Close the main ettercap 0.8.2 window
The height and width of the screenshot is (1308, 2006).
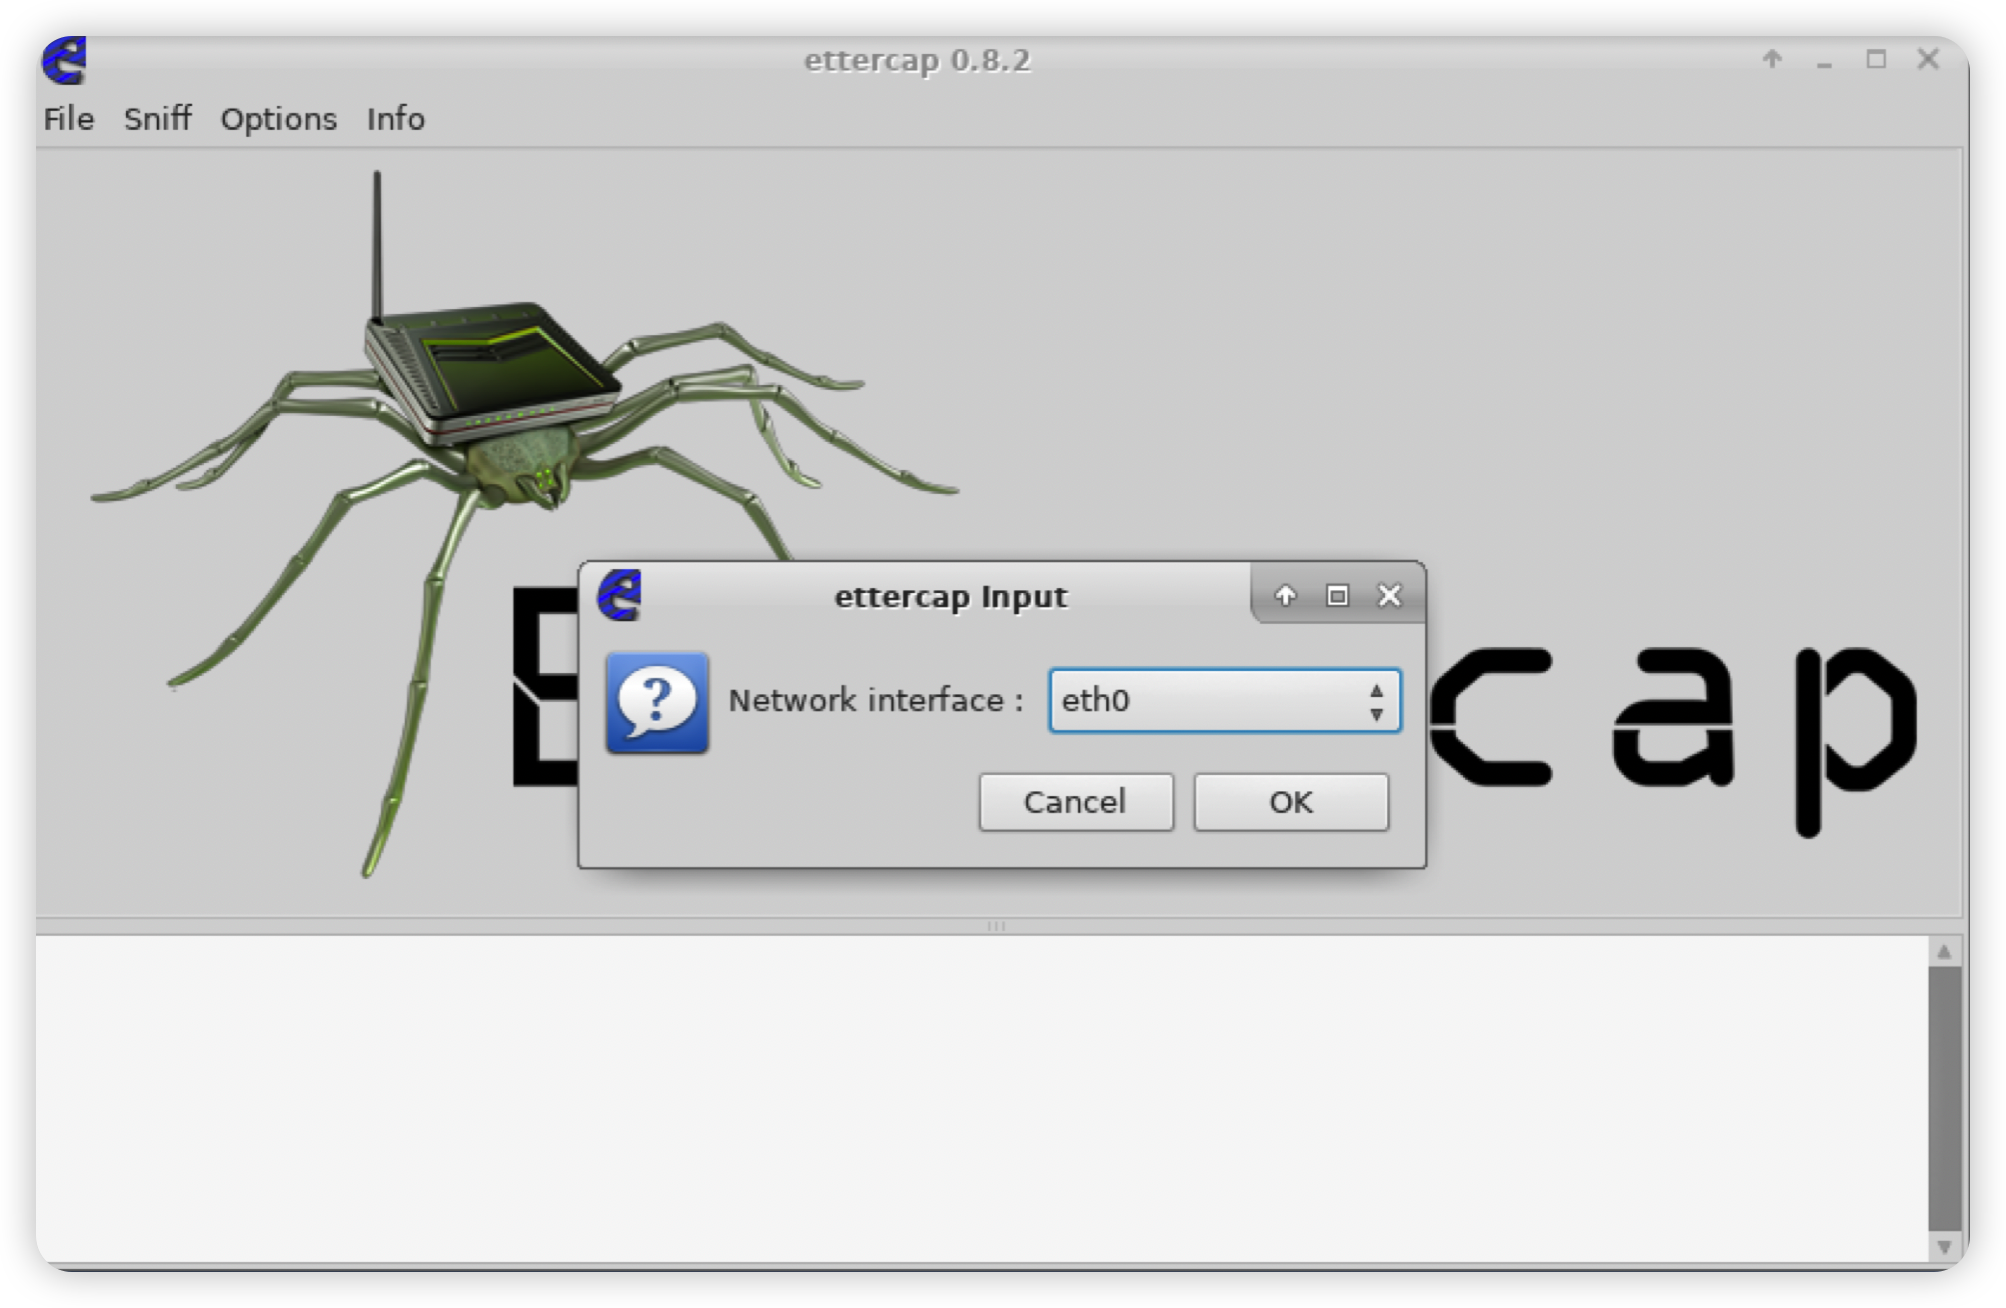coord(1928,60)
